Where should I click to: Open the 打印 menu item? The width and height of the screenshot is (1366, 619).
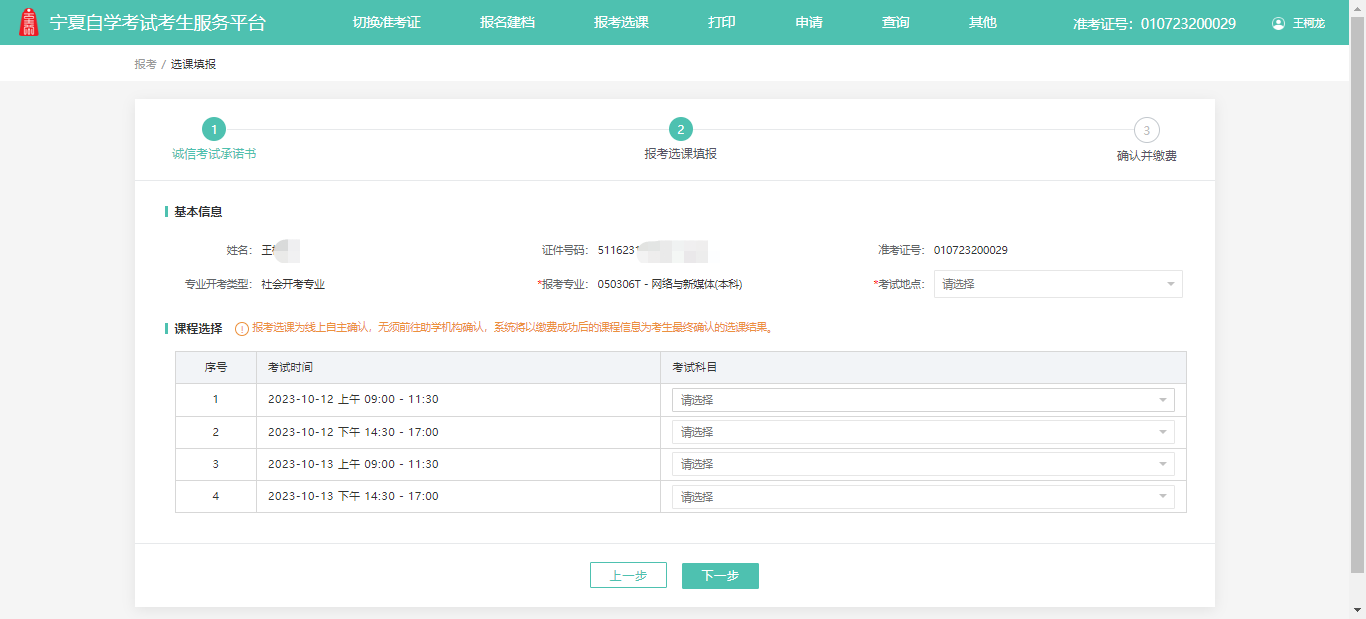pyautogui.click(x=721, y=22)
